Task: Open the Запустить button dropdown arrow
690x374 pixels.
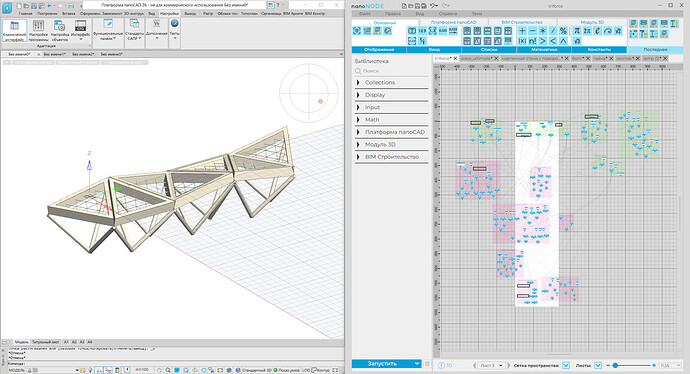Action: click(417, 363)
